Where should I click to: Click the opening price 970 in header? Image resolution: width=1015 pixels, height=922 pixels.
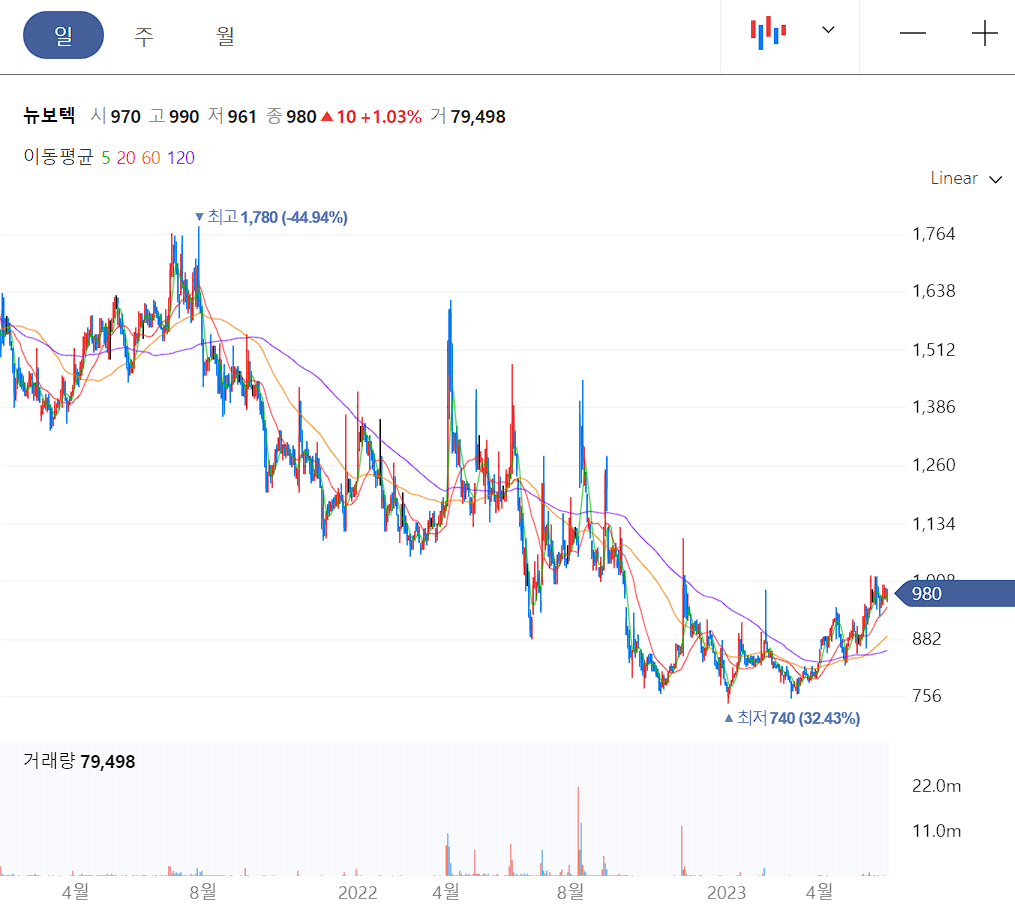tap(126, 117)
